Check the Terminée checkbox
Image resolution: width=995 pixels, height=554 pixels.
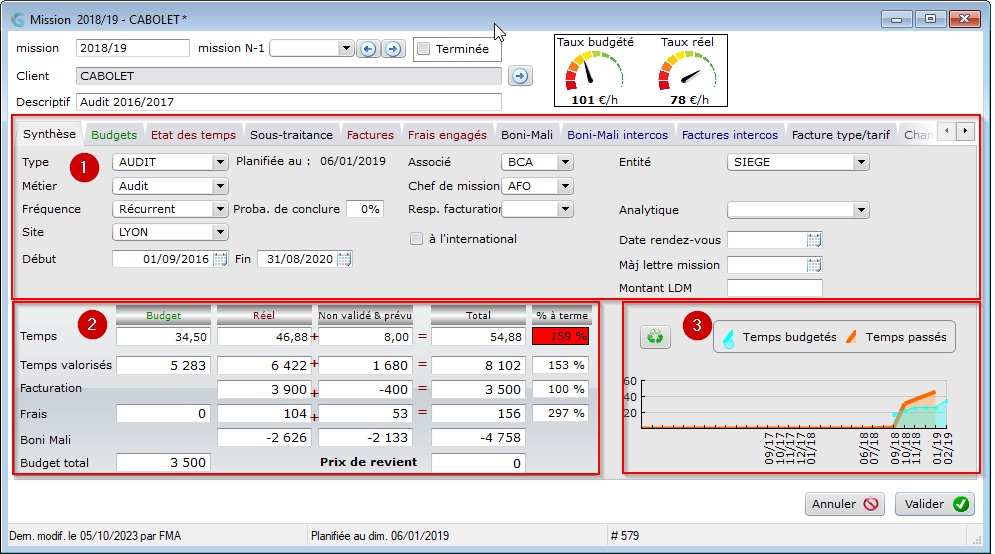pyautogui.click(x=424, y=49)
